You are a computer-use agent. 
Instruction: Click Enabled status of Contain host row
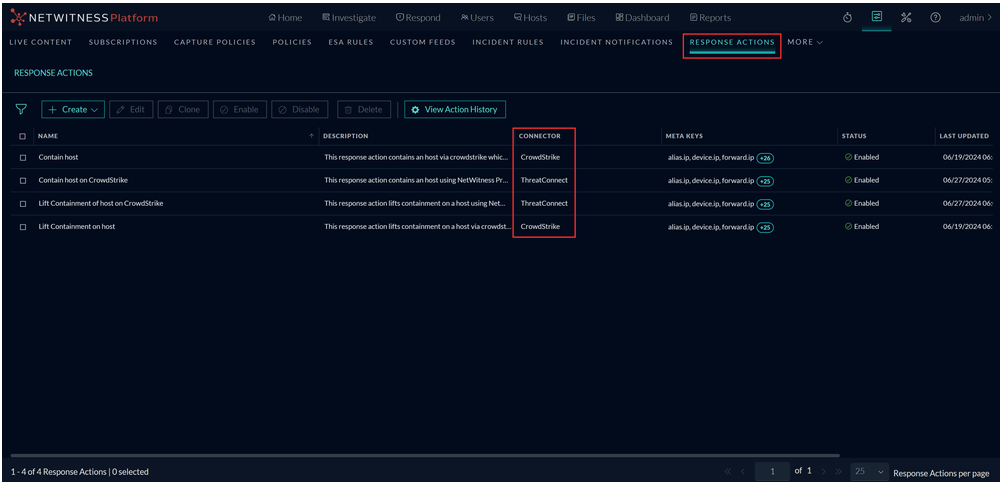pyautogui.click(x=862, y=157)
